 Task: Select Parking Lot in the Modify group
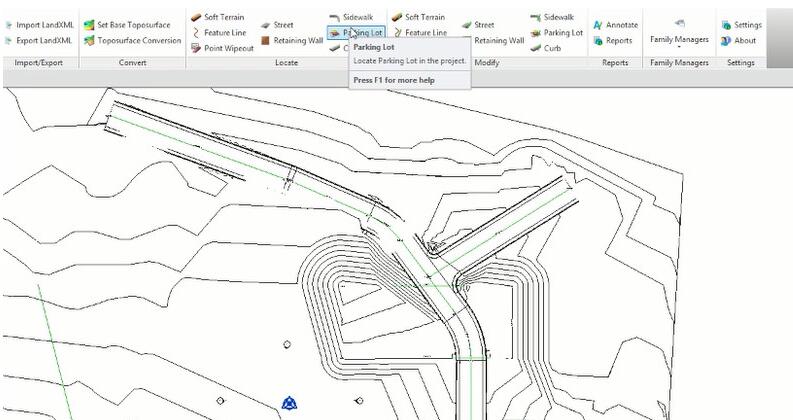point(556,33)
